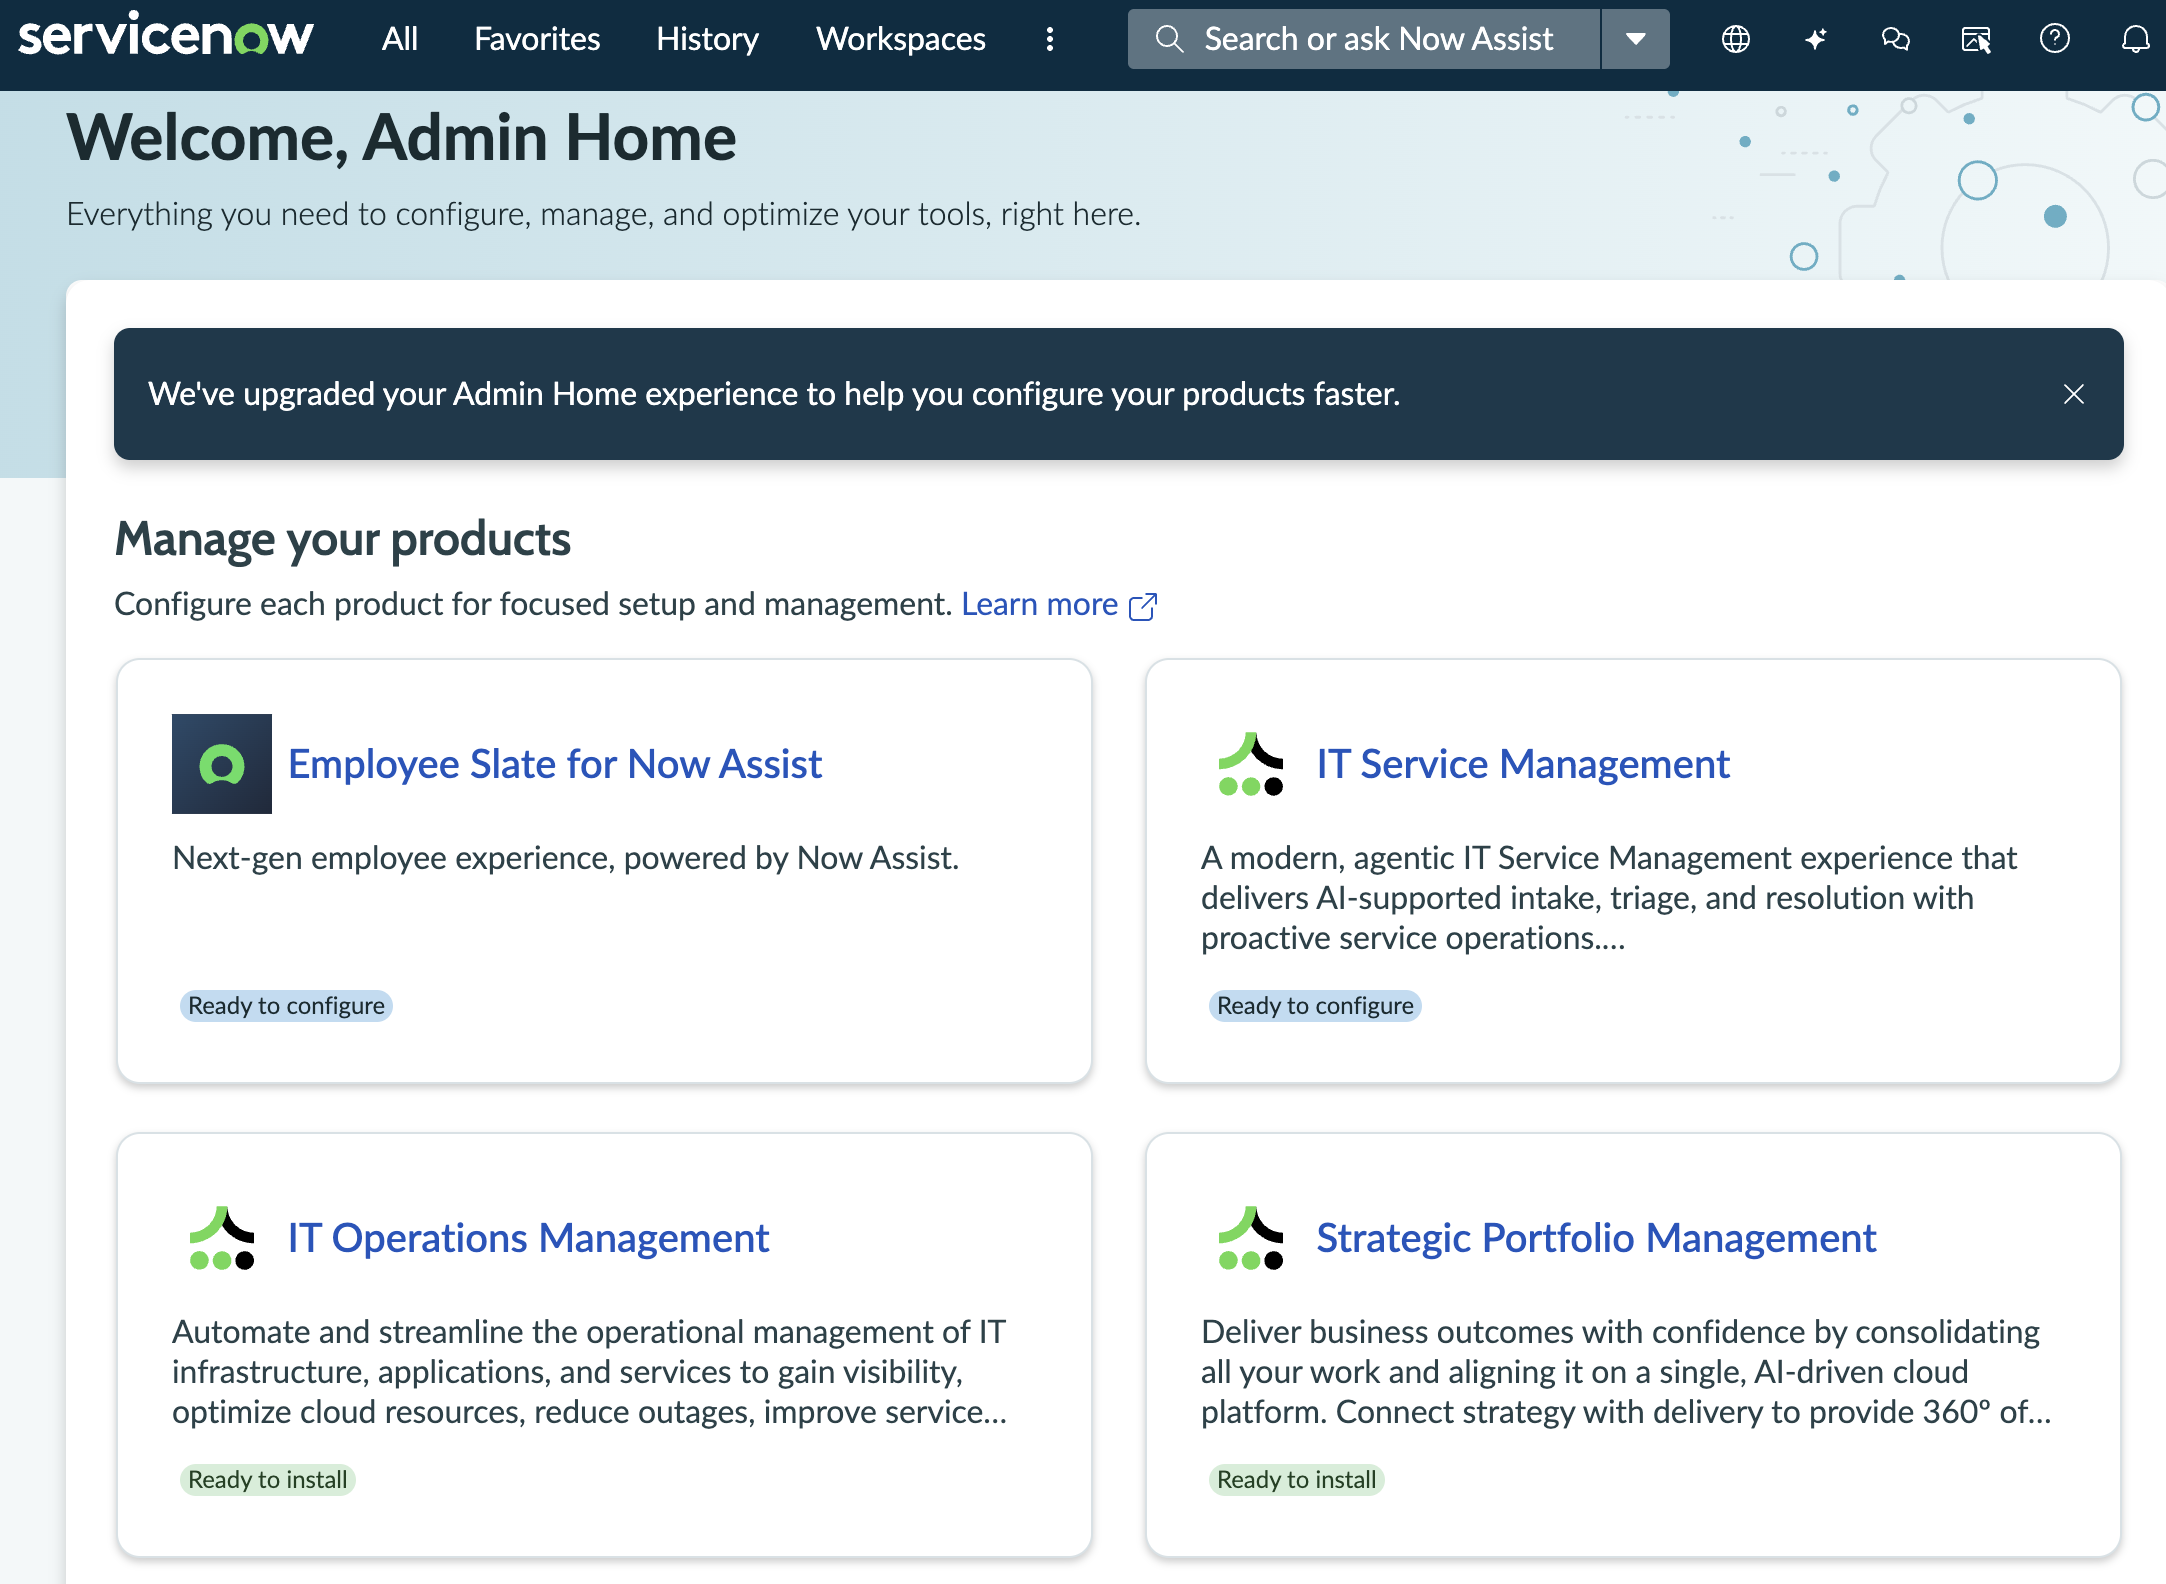This screenshot has height=1584, width=2166.
Task: Click the IT Service Management product icon
Action: tap(1250, 764)
